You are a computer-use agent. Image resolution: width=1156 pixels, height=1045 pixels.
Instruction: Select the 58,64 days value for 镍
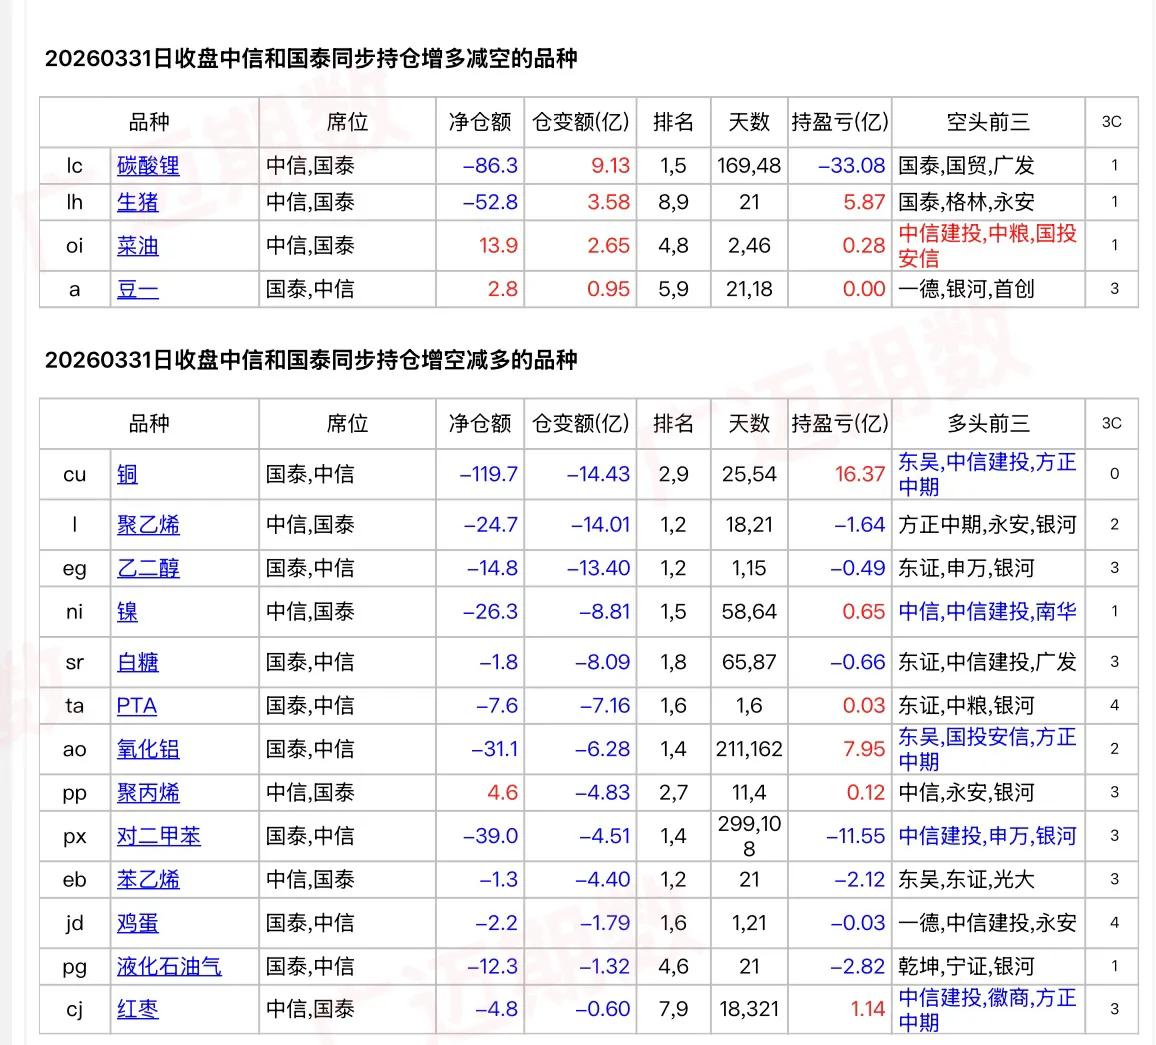pos(749,612)
